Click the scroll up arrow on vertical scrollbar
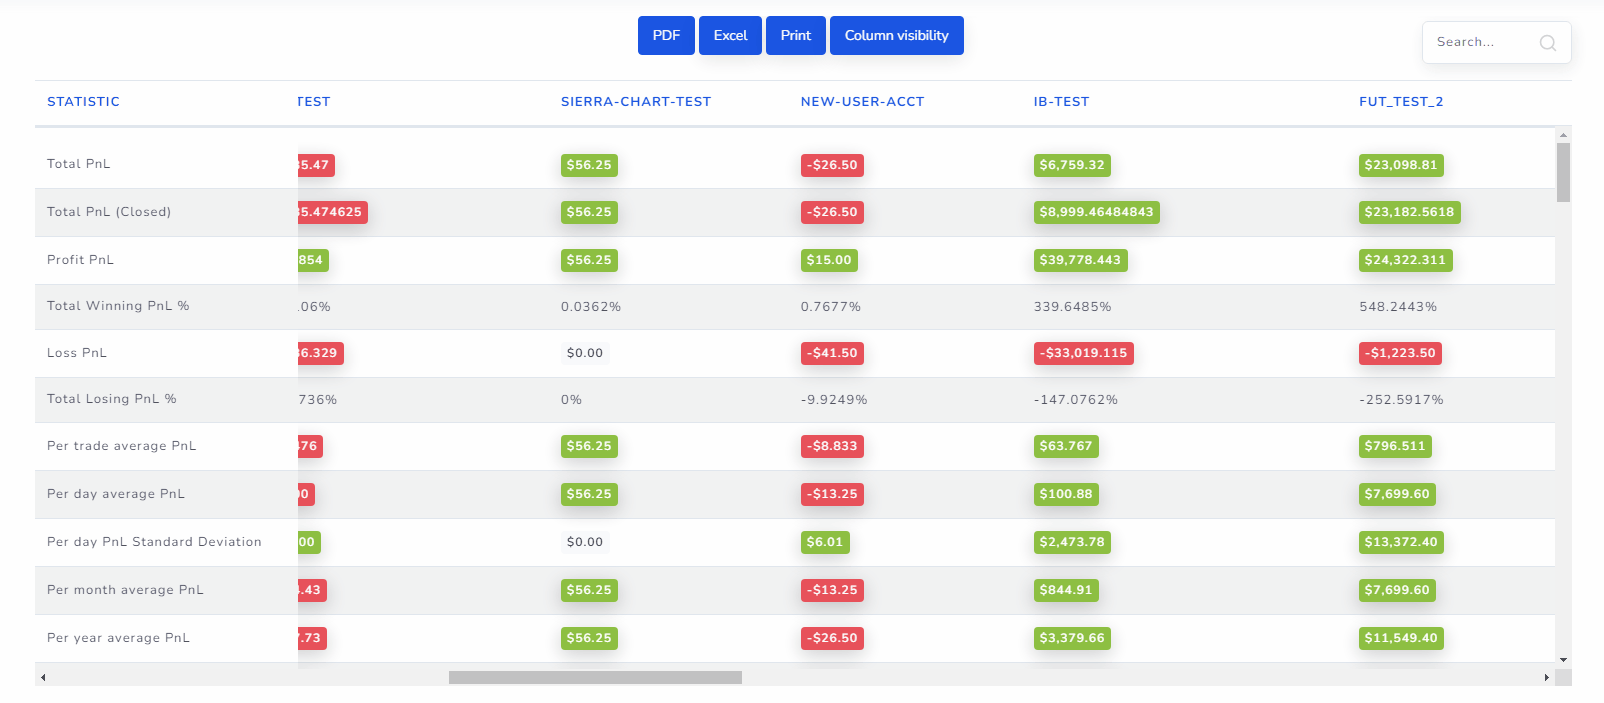The image size is (1604, 703). point(1563,134)
